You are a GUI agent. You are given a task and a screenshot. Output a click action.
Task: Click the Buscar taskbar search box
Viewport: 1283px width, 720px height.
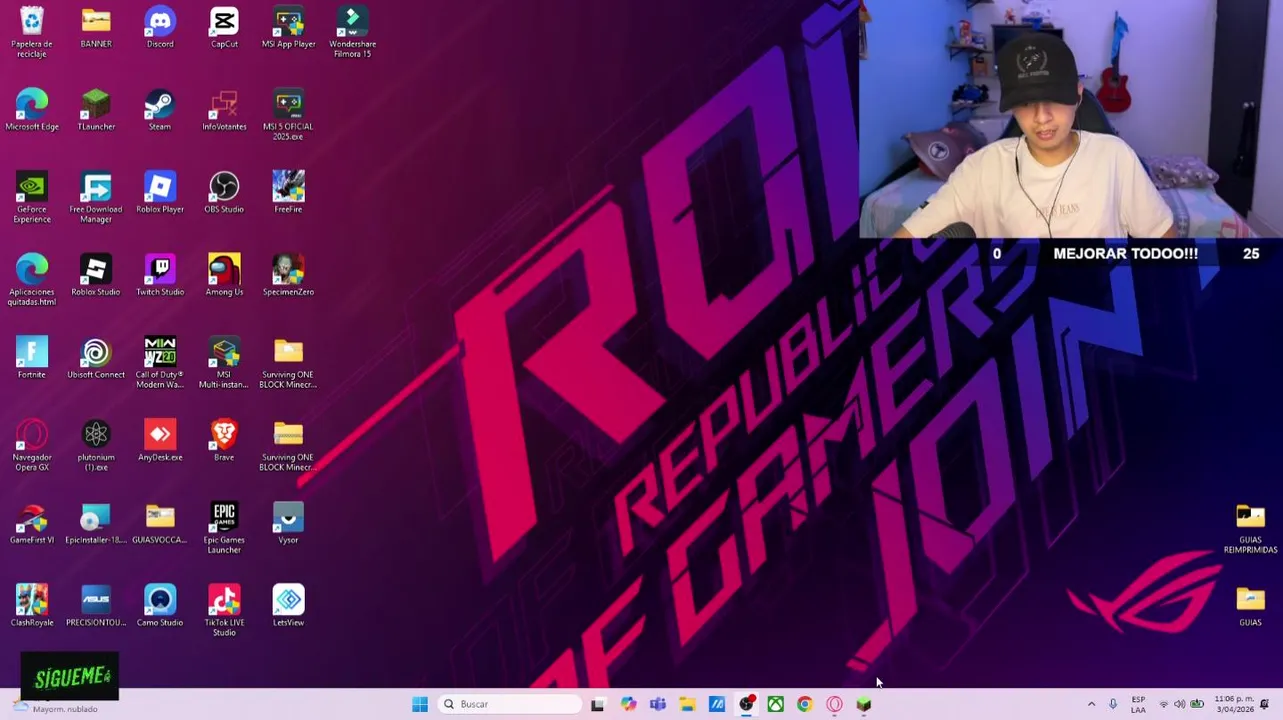click(511, 704)
